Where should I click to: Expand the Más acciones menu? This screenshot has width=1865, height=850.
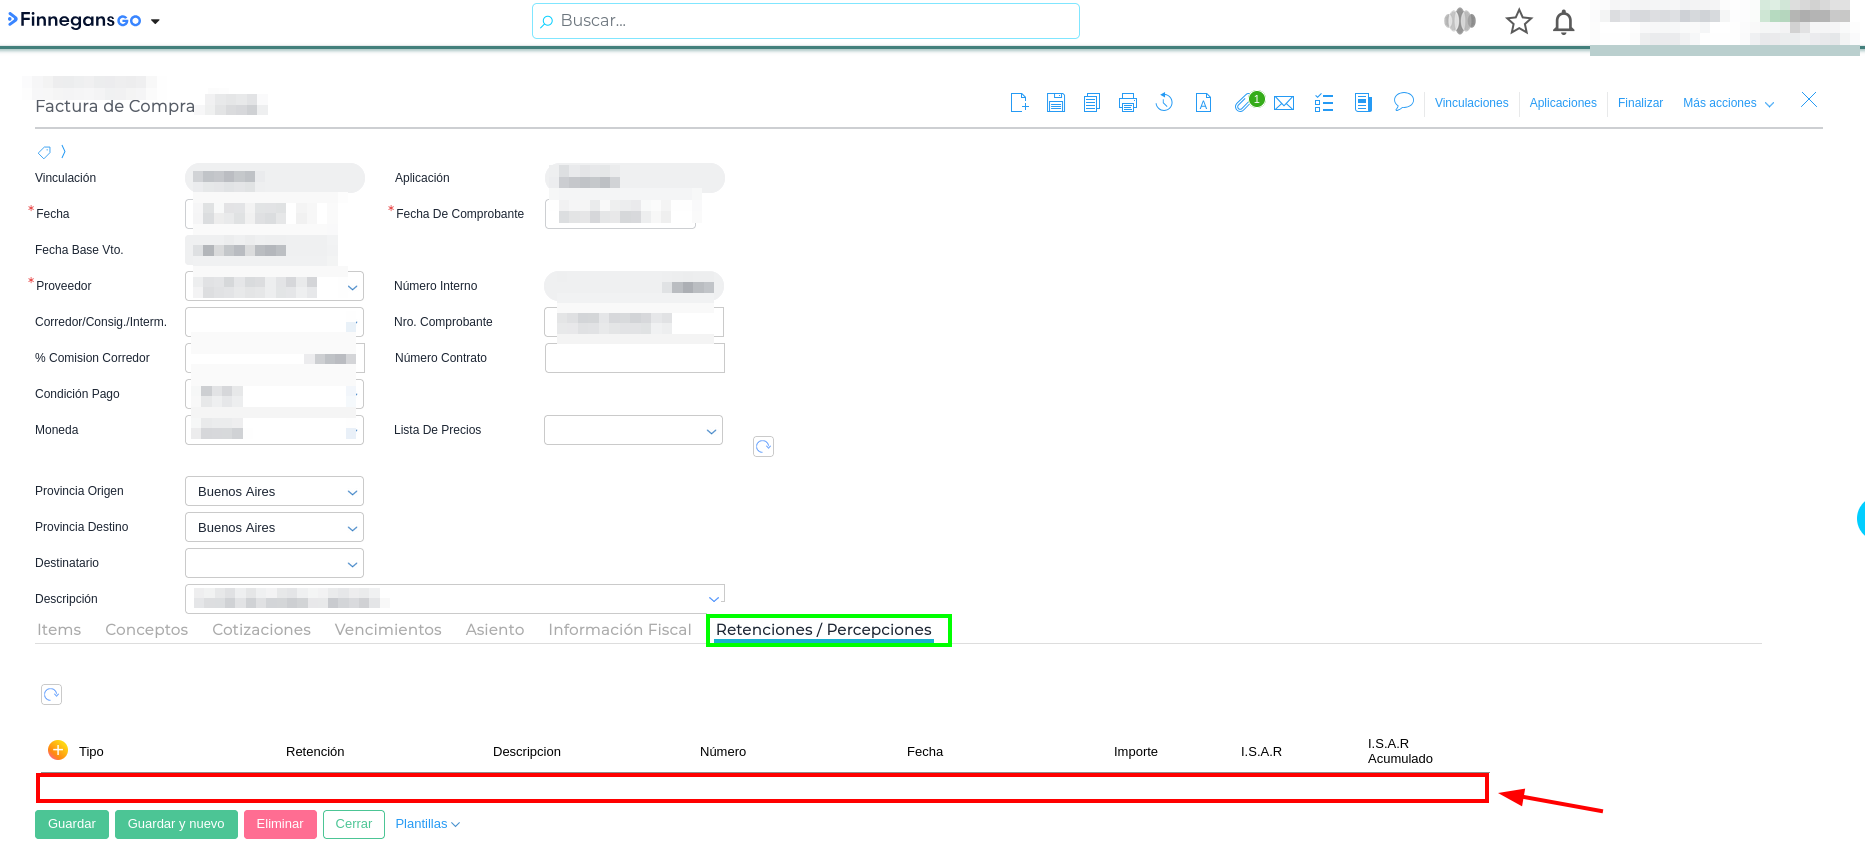click(x=1728, y=103)
